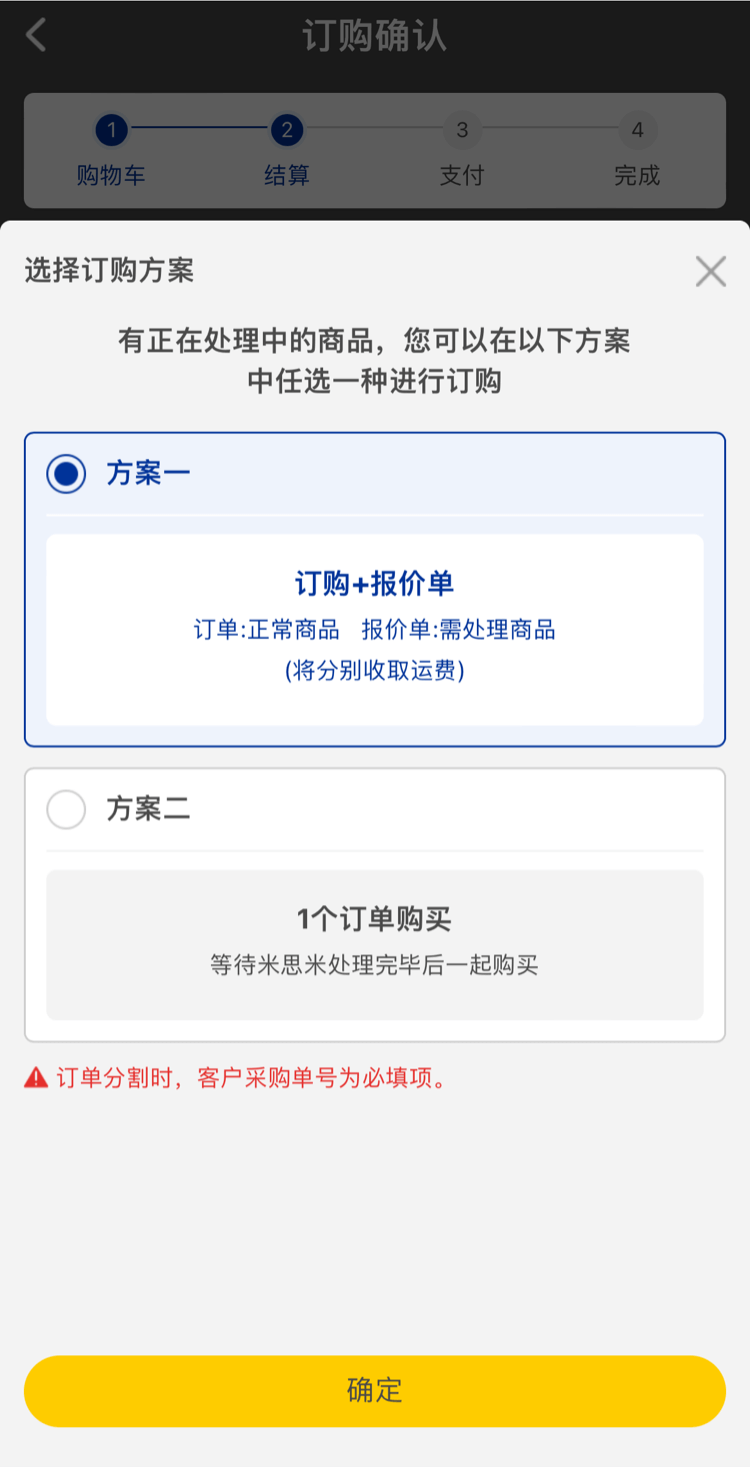Select the 方案二 radio button
Image resolution: width=750 pixels, height=1467 pixels.
click(x=66, y=809)
